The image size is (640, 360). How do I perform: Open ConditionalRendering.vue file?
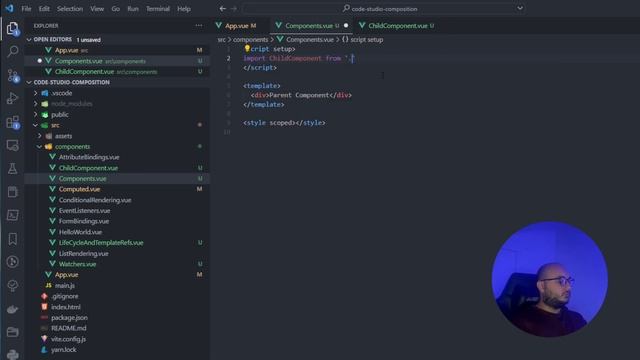coord(118,200)
